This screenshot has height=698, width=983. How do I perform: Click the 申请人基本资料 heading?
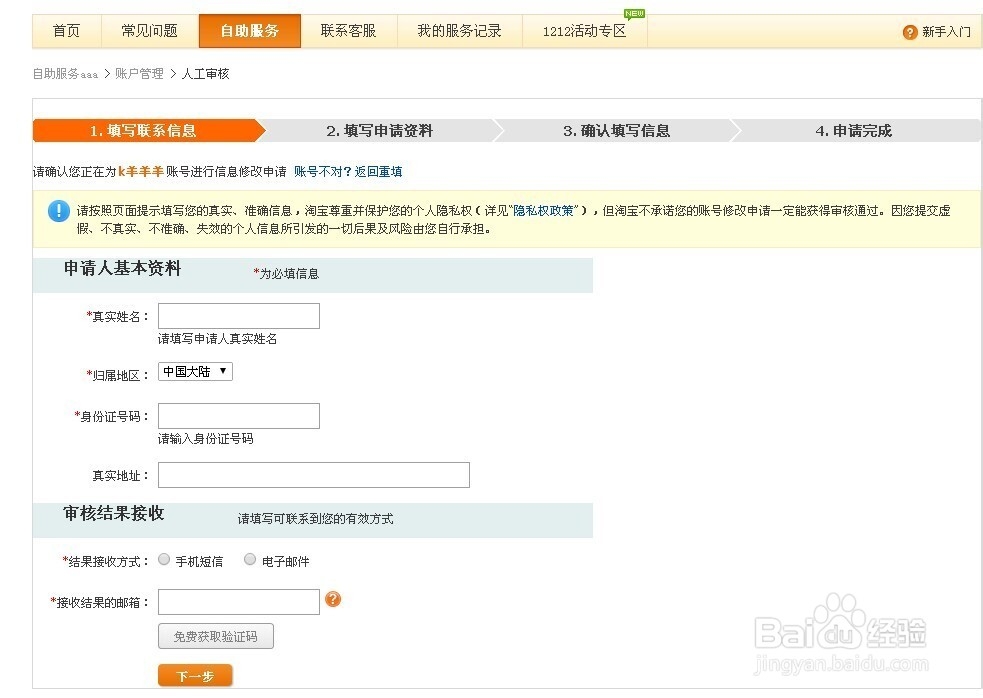(122, 268)
